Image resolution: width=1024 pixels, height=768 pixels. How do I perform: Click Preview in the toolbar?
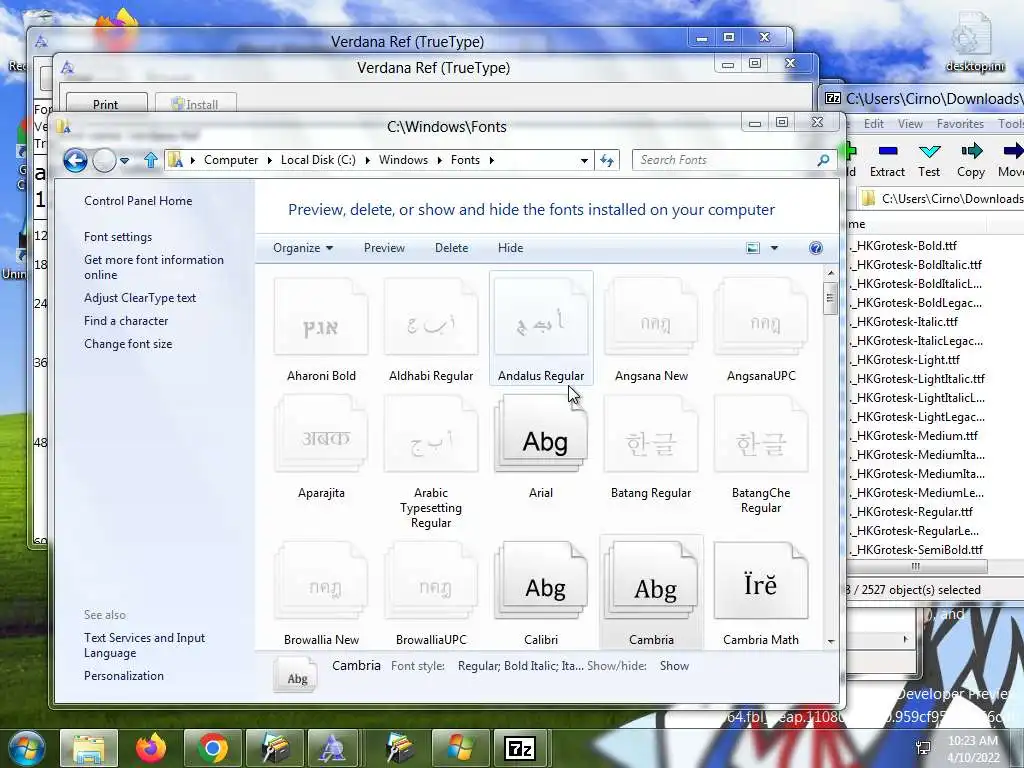384,248
